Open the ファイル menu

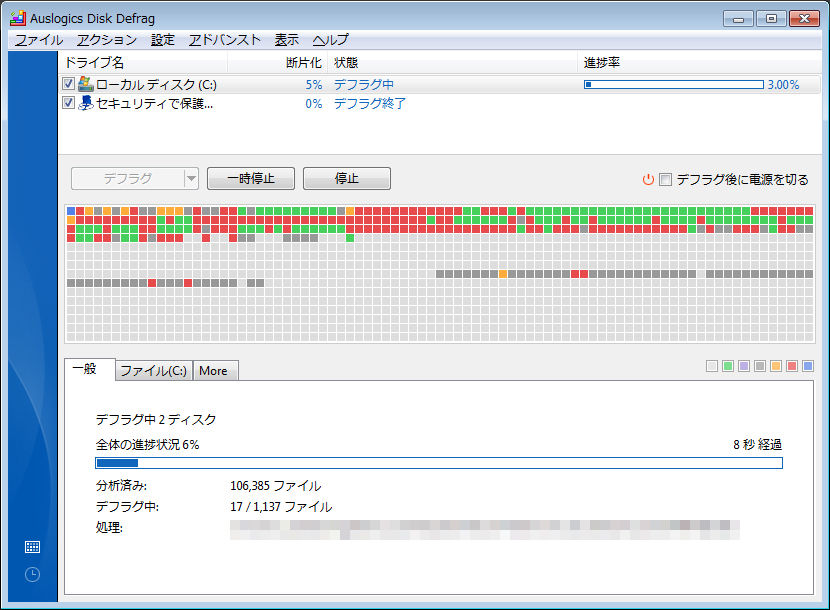pyautogui.click(x=39, y=40)
